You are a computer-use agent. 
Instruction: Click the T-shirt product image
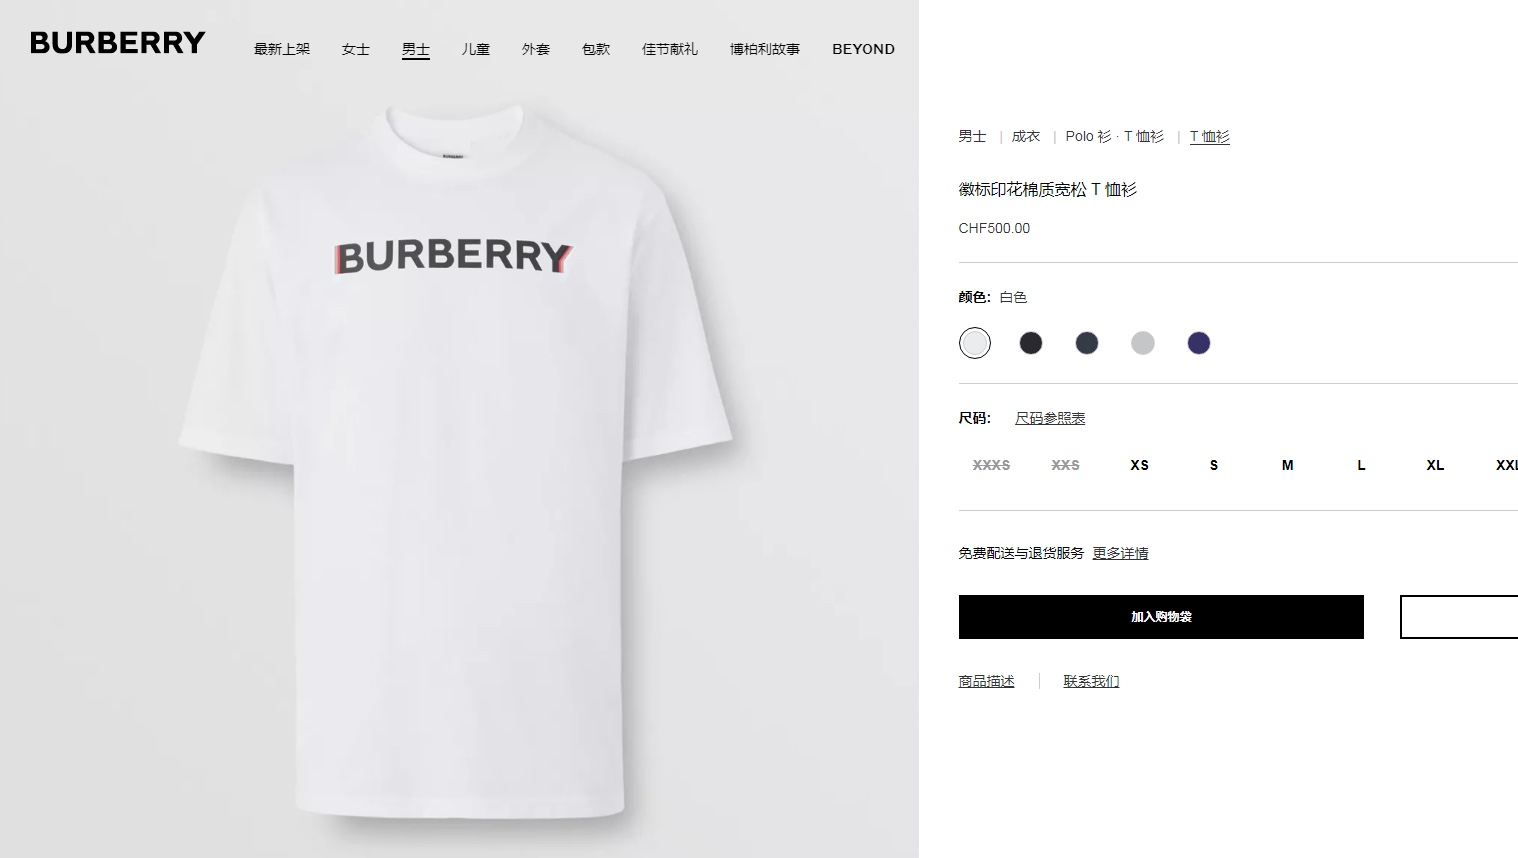coord(456,460)
